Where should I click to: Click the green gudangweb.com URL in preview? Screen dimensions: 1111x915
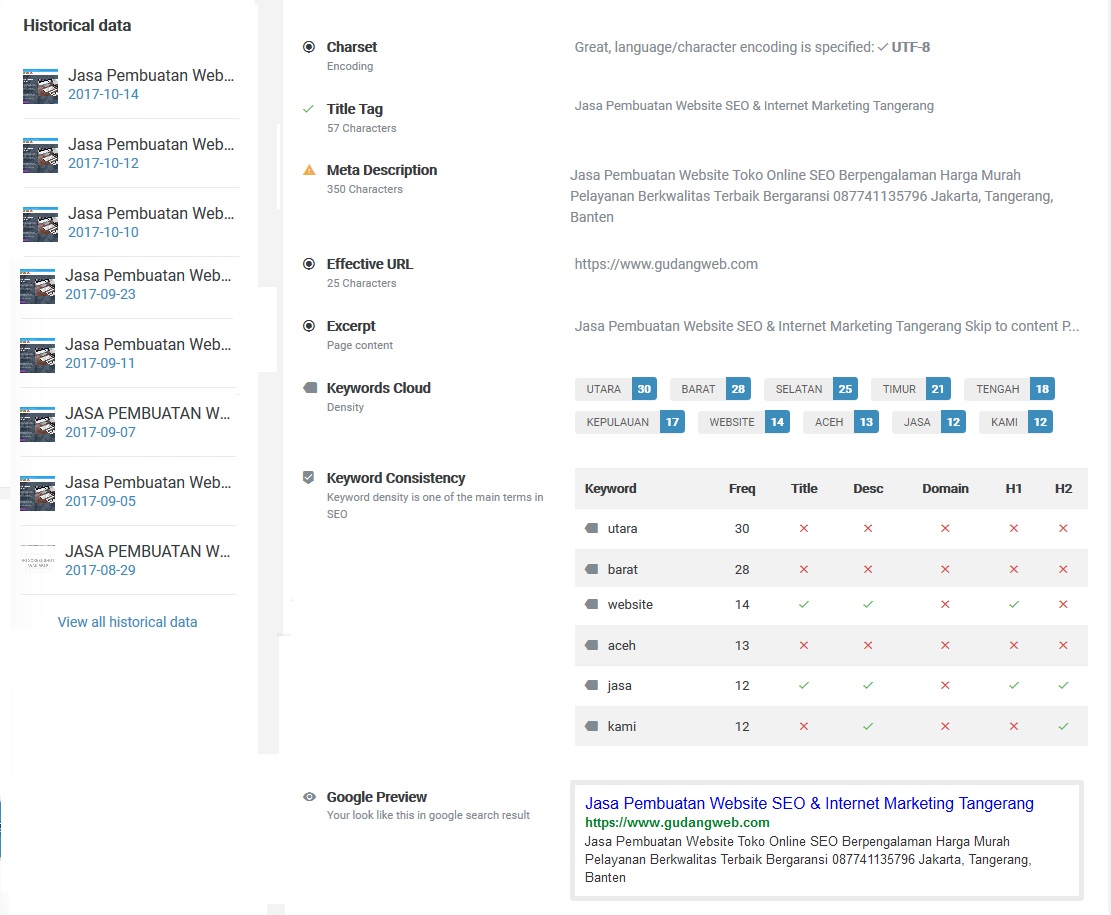(677, 823)
